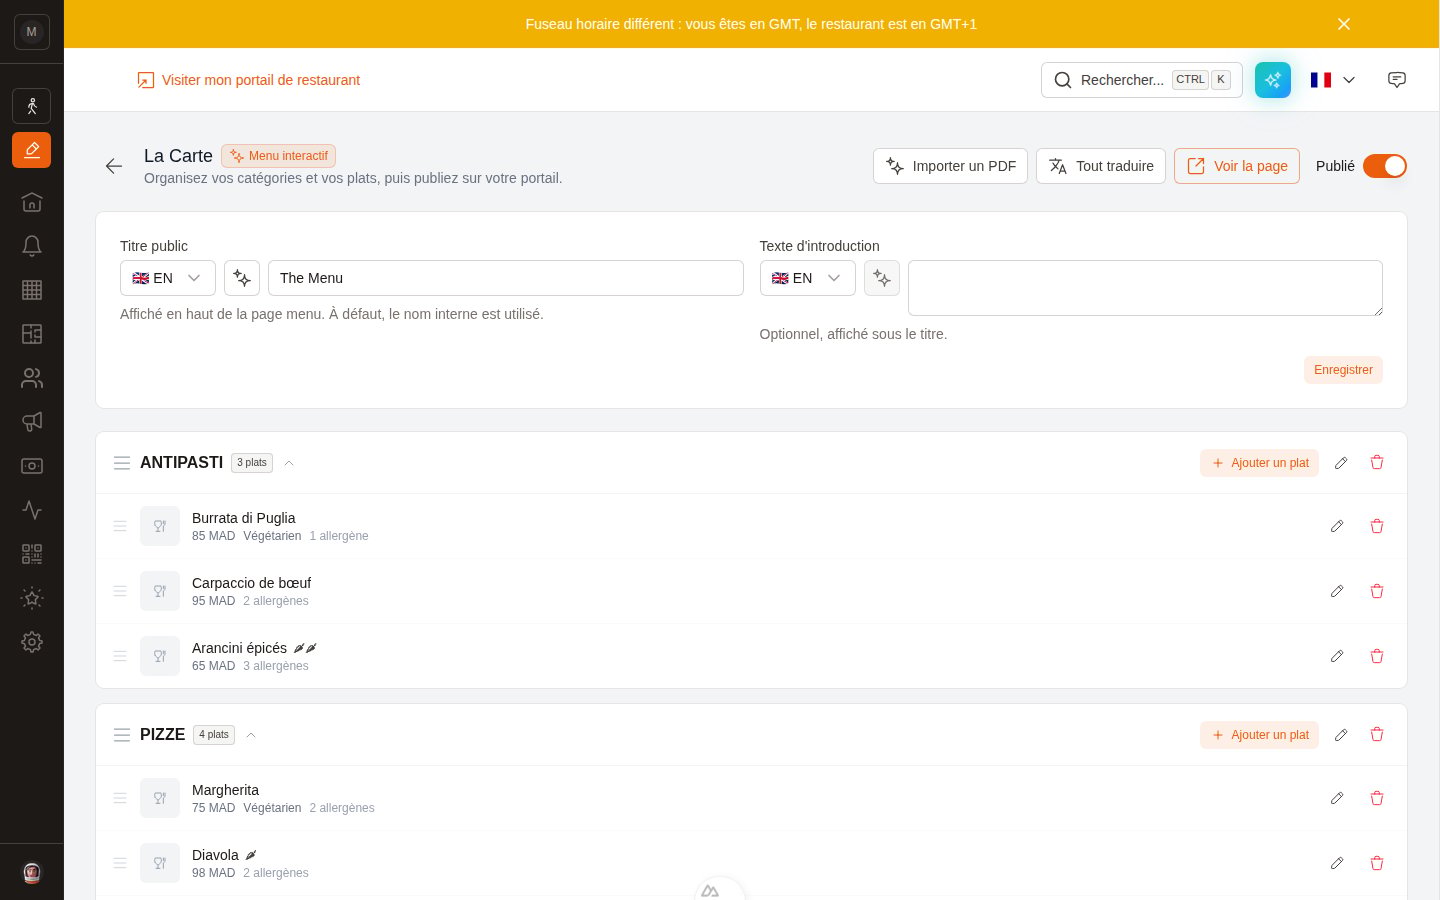The height and width of the screenshot is (900, 1440).
Task: Open the activity pulse sidebar icon
Action: pos(32,510)
